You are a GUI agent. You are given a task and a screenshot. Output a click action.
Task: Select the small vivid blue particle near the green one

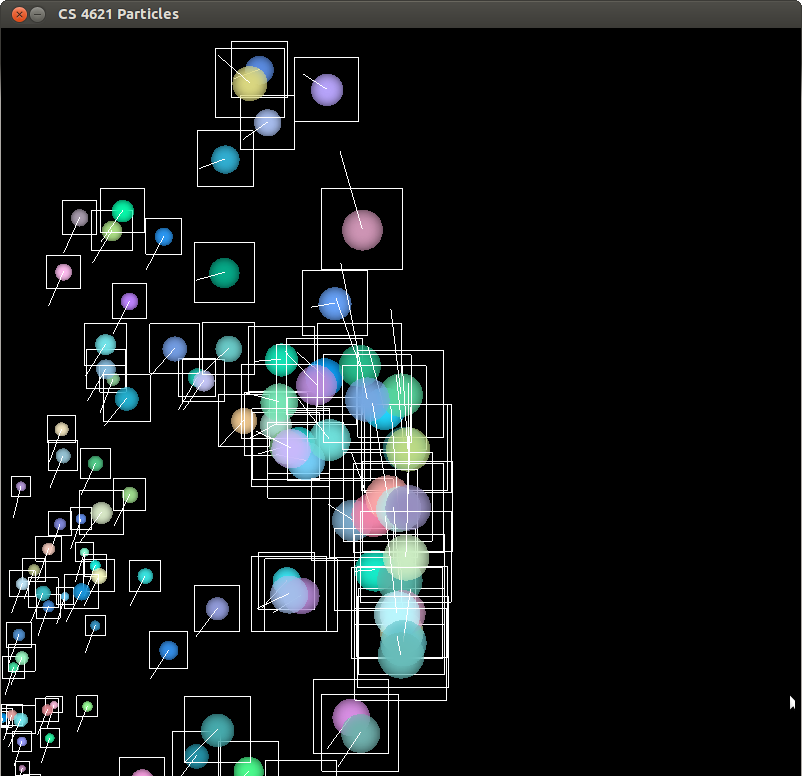(x=163, y=237)
